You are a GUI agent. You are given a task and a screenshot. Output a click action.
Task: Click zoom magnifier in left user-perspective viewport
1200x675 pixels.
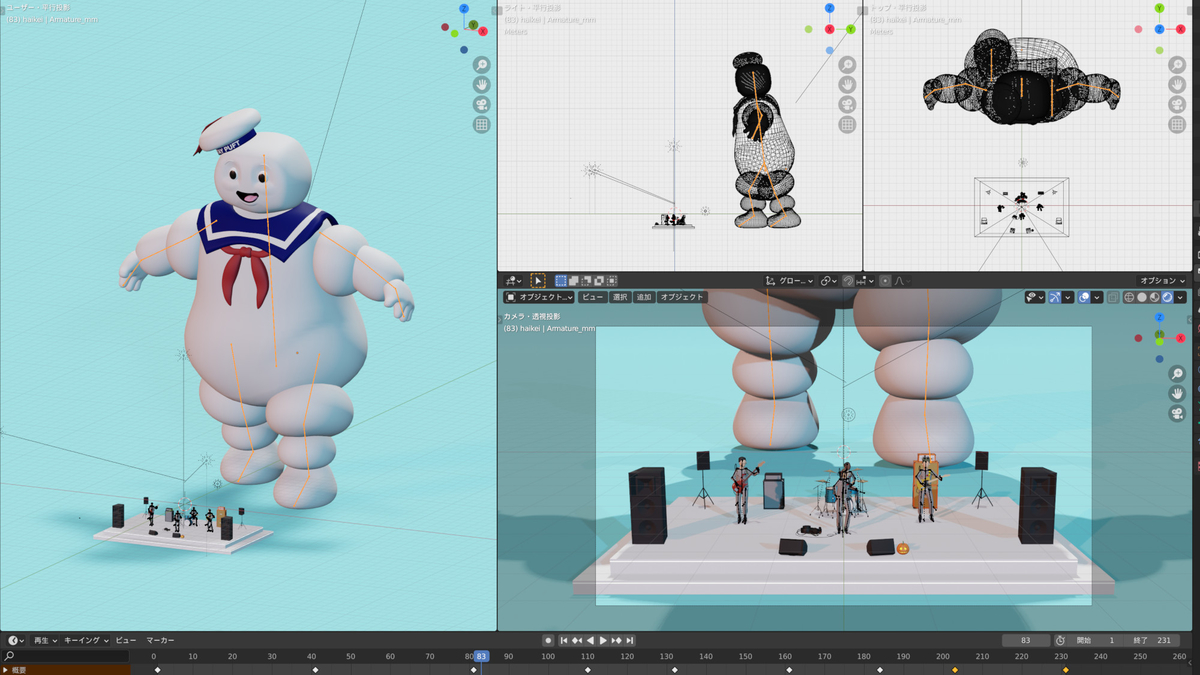pos(481,64)
